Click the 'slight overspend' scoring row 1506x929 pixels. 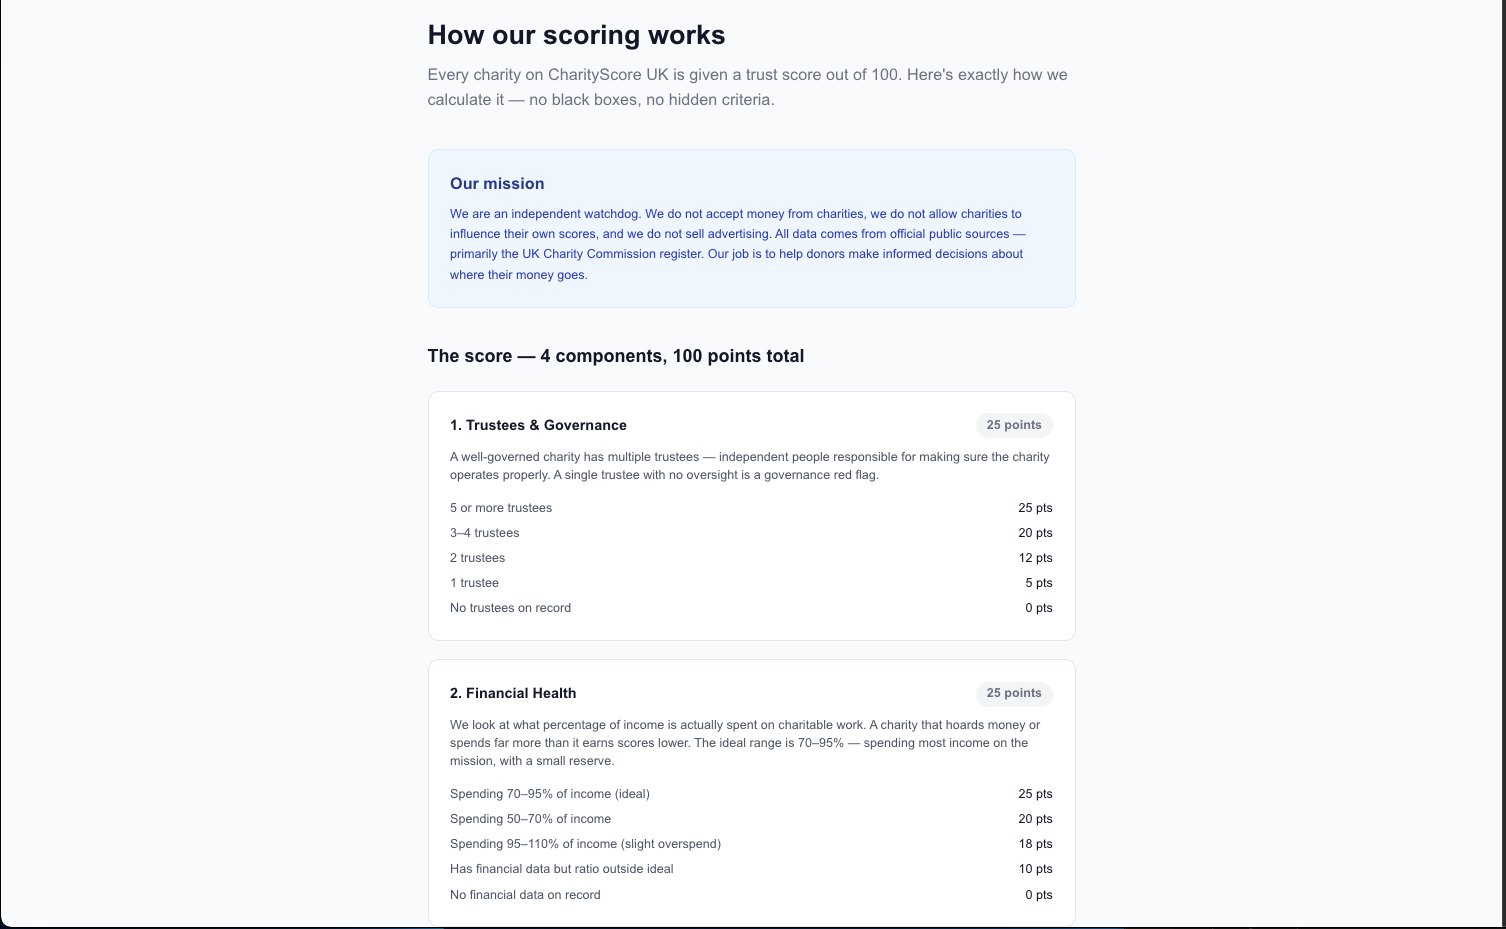click(751, 844)
